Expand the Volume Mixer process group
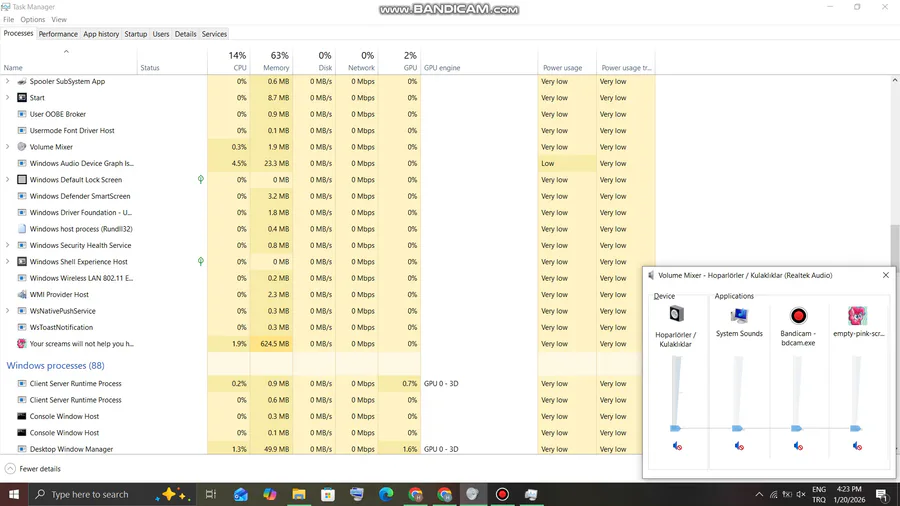900x506 pixels. click(7, 147)
